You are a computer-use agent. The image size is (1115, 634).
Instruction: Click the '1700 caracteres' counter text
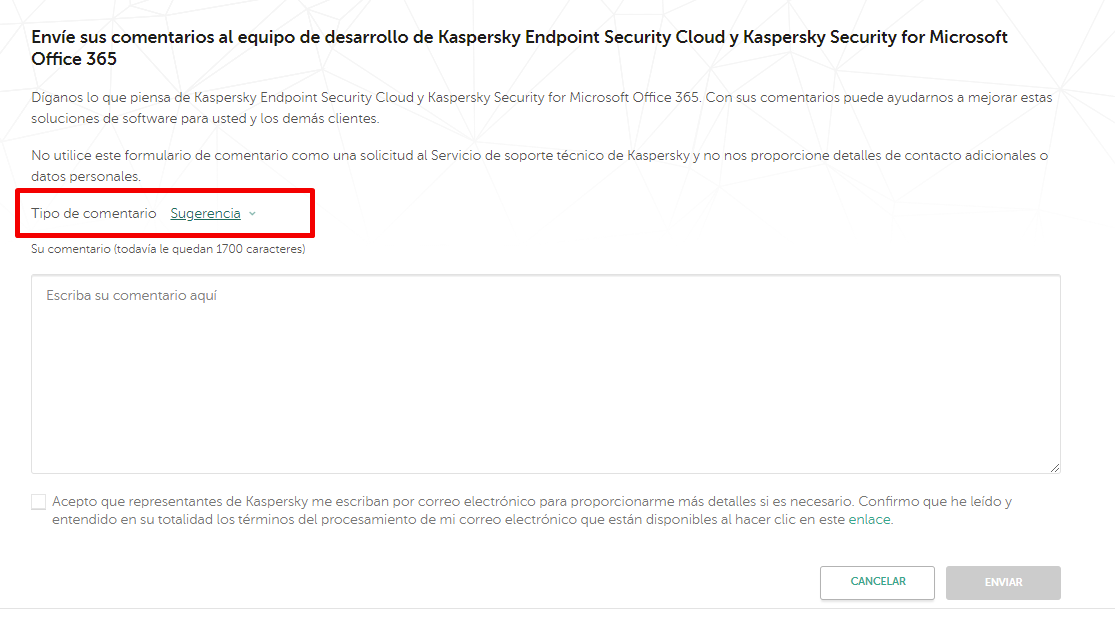click(x=272, y=249)
